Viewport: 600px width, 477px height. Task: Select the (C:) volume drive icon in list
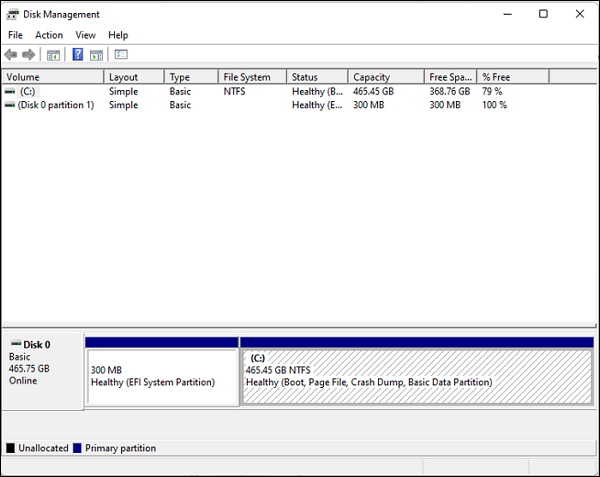[x=10, y=91]
